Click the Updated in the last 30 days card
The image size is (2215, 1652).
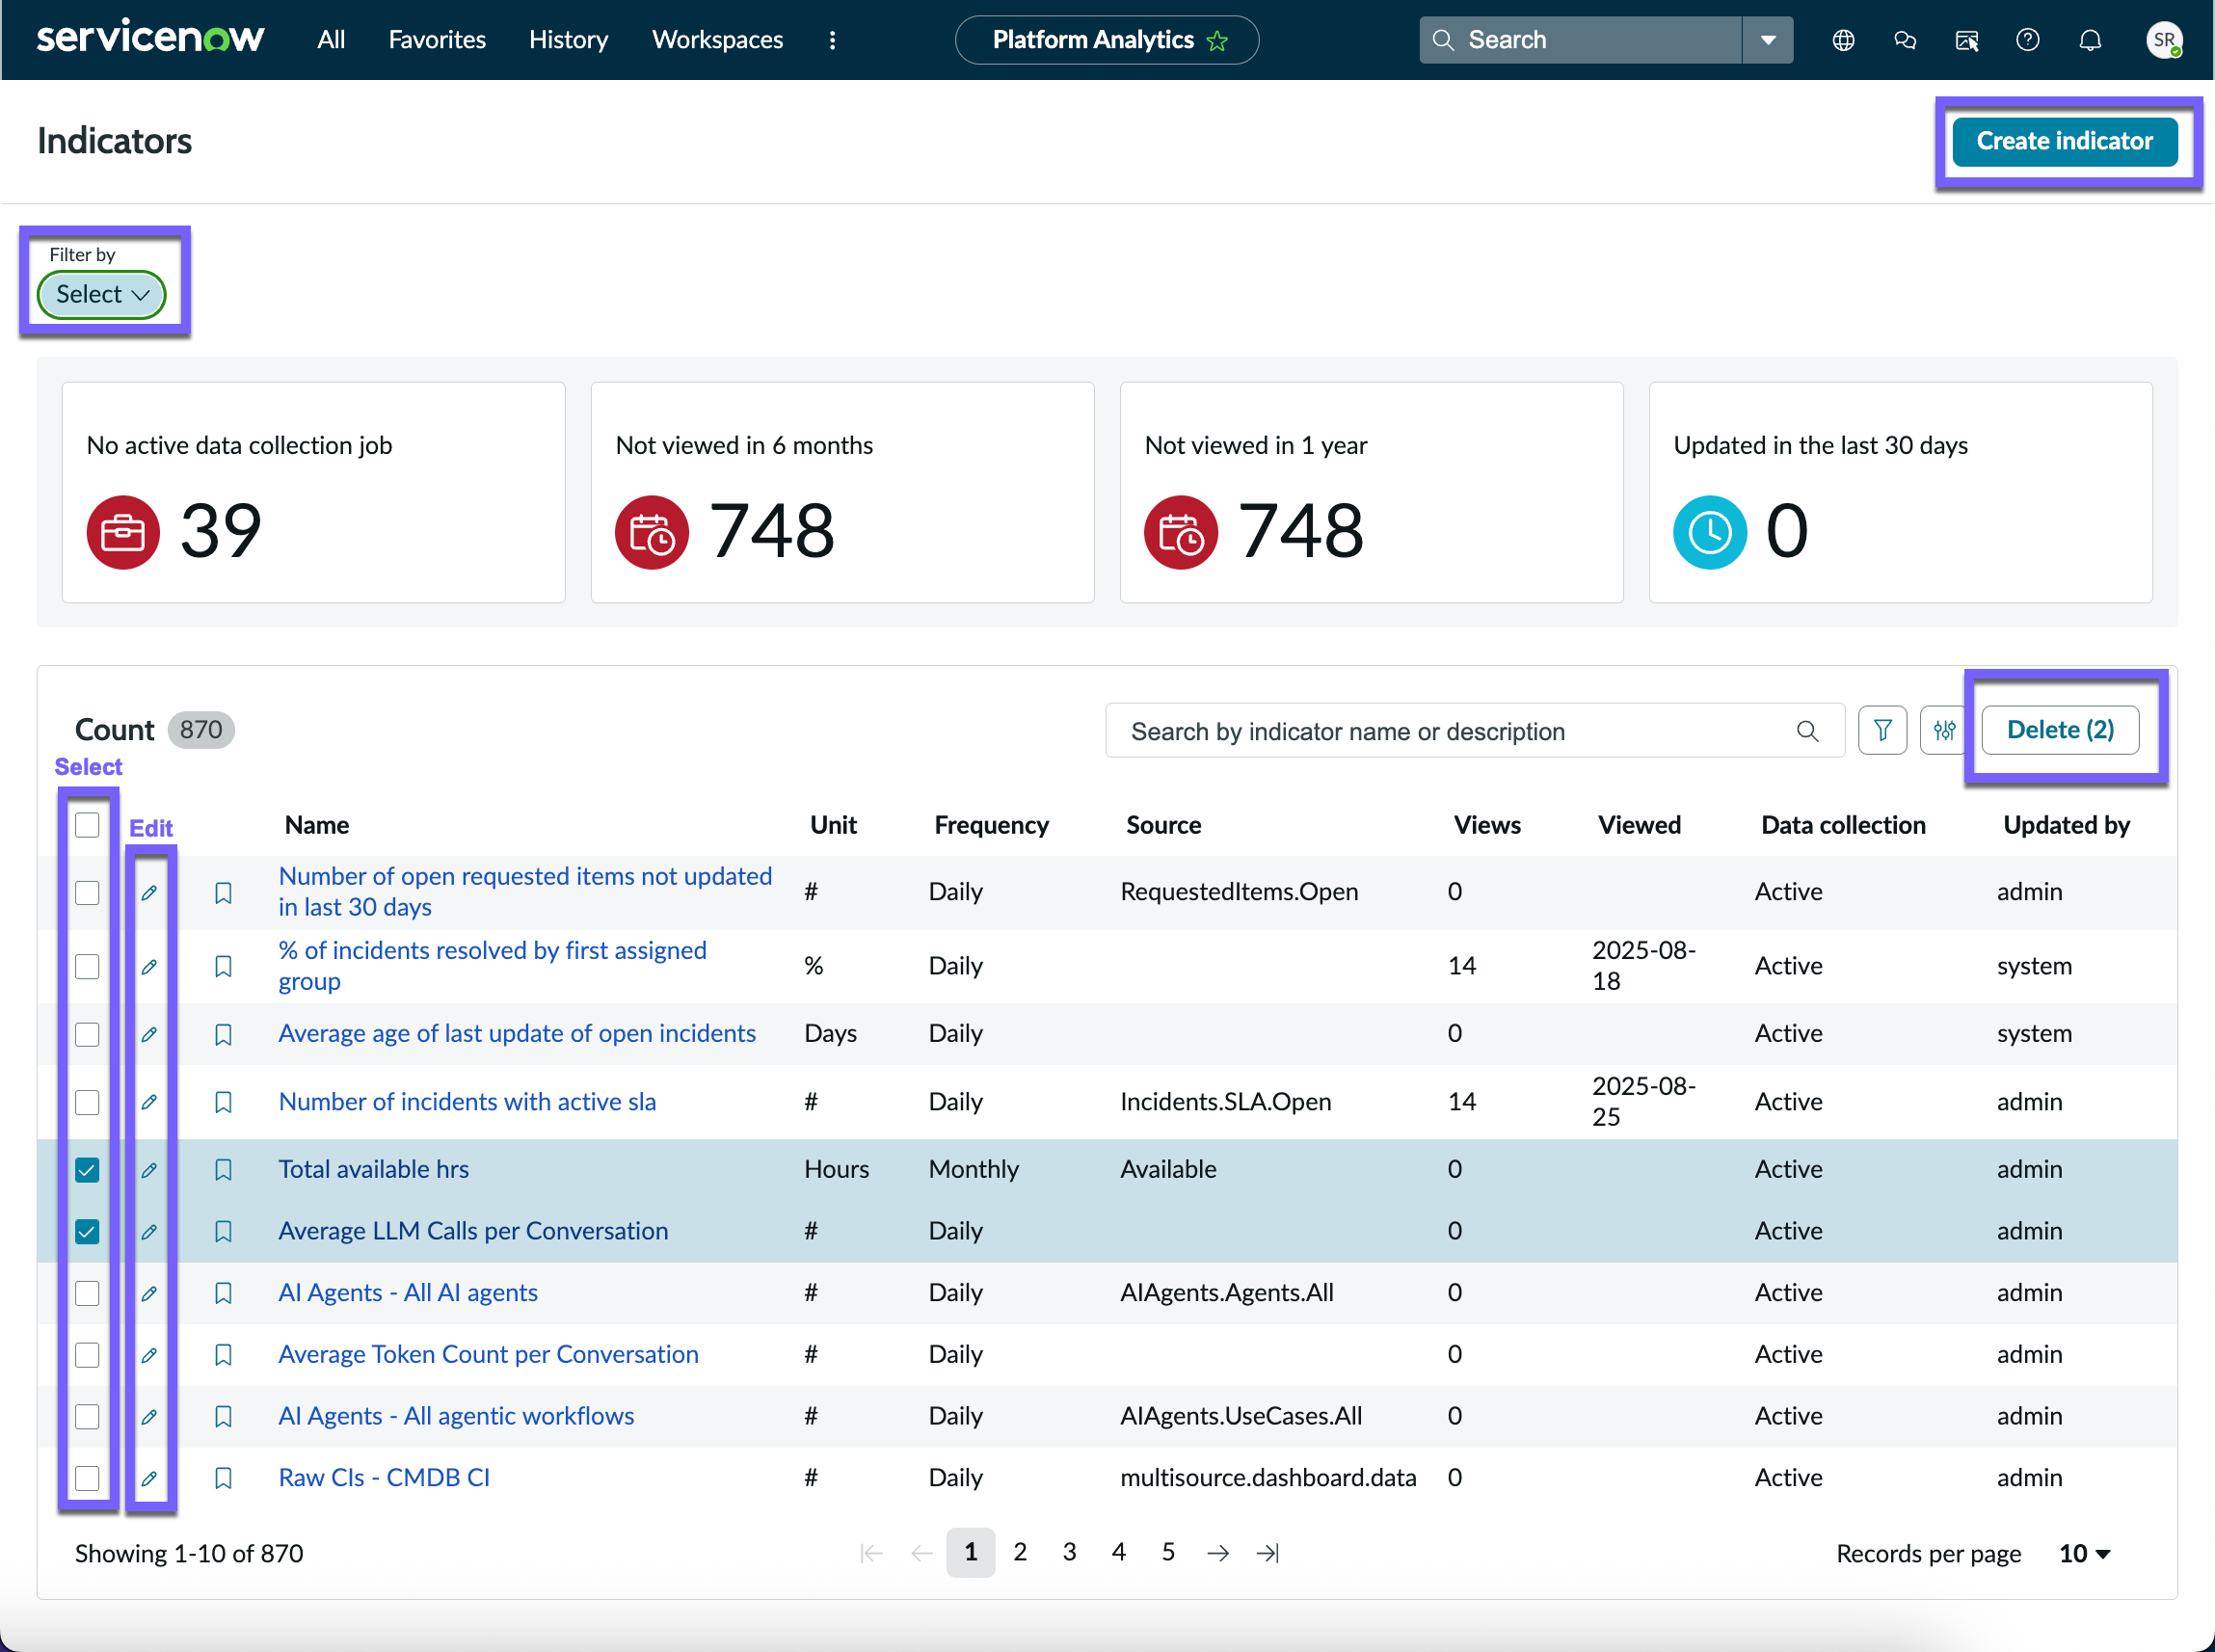click(1900, 493)
